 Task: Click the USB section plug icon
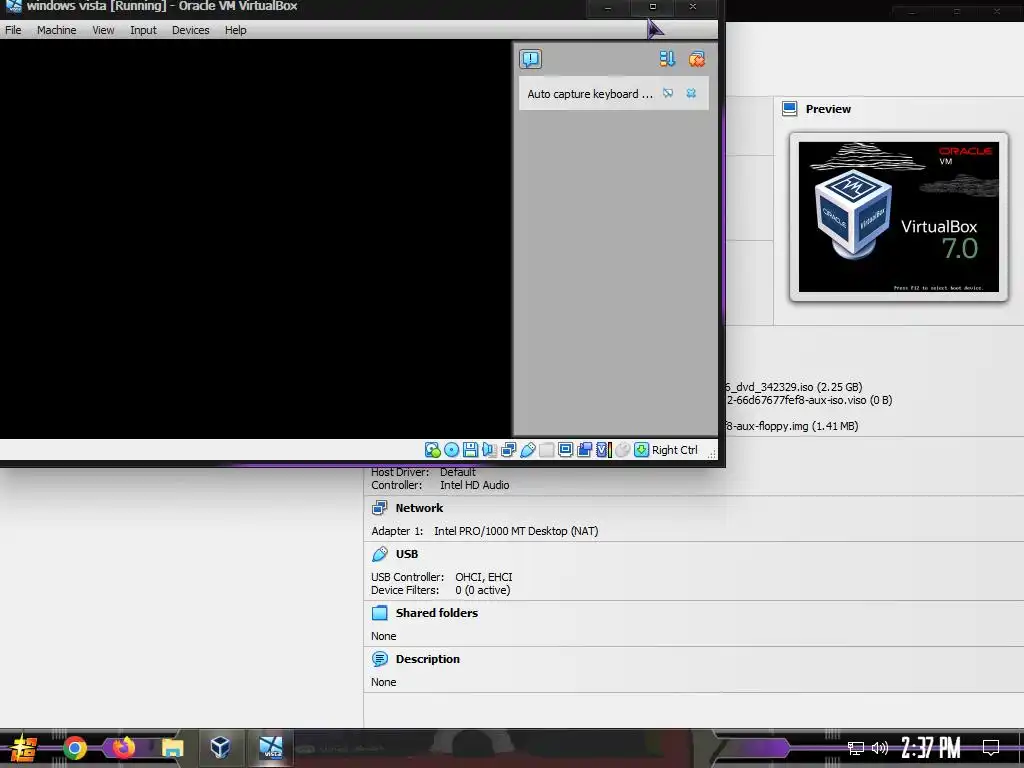click(x=379, y=554)
